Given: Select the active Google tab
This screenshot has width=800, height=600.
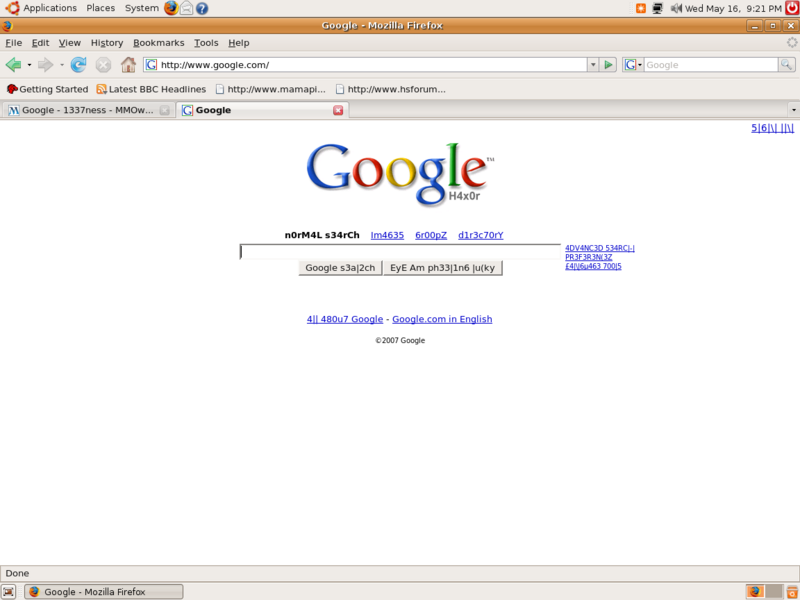Looking at the screenshot, I should pyautogui.click(x=263, y=110).
